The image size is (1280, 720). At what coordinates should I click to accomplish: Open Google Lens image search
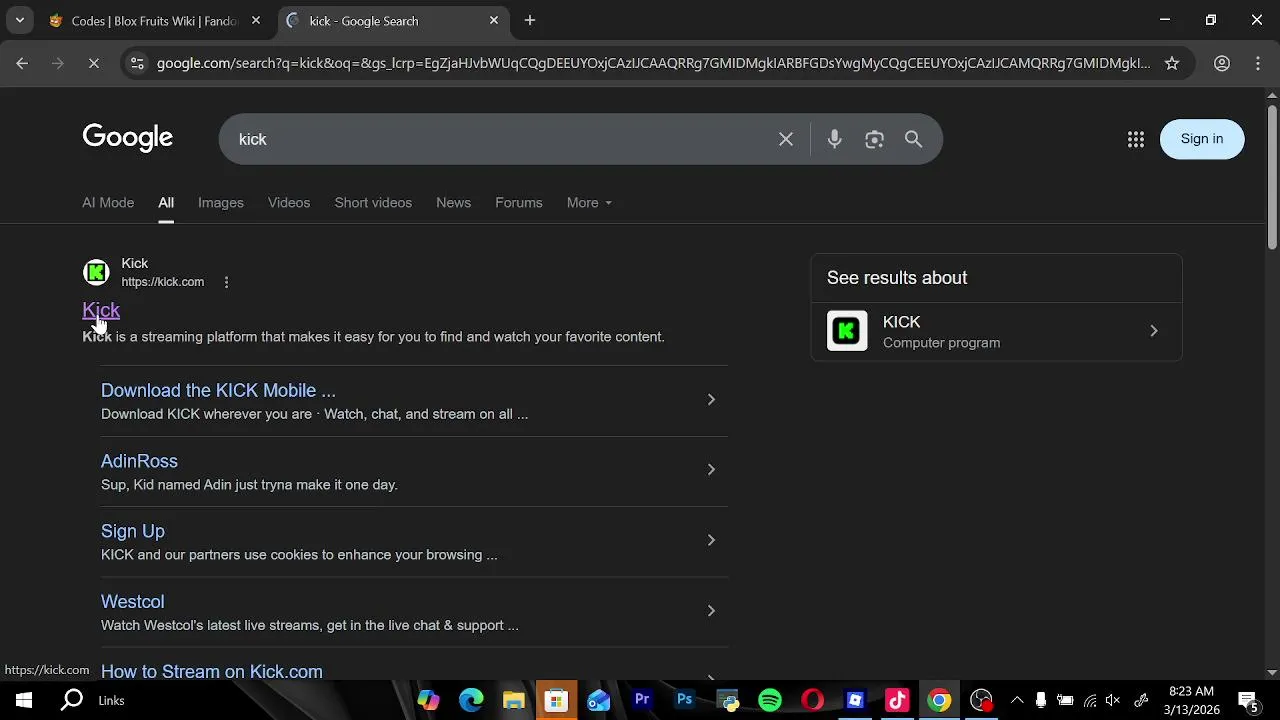point(874,139)
